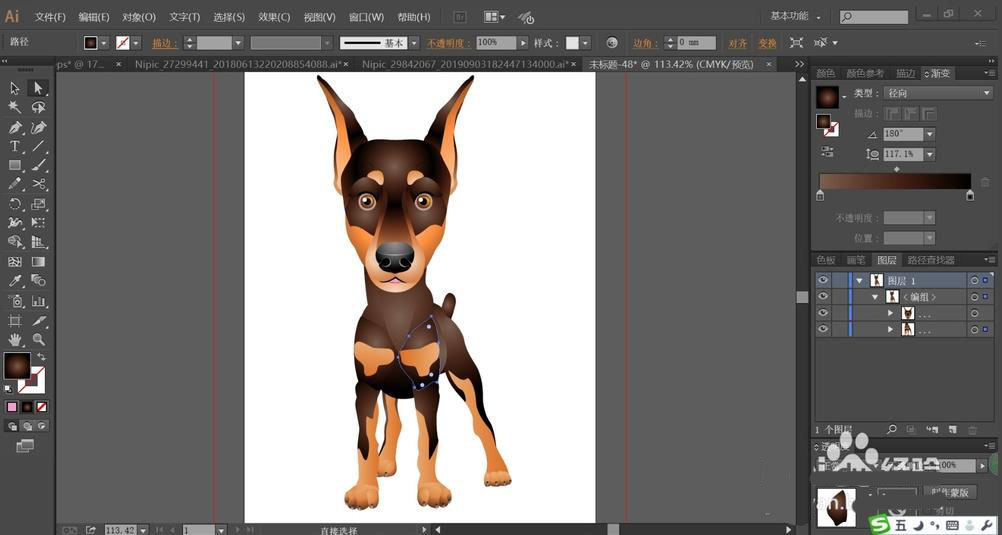1002x535 pixels.
Task: Enable Draw Inside mode
Action: [42, 426]
